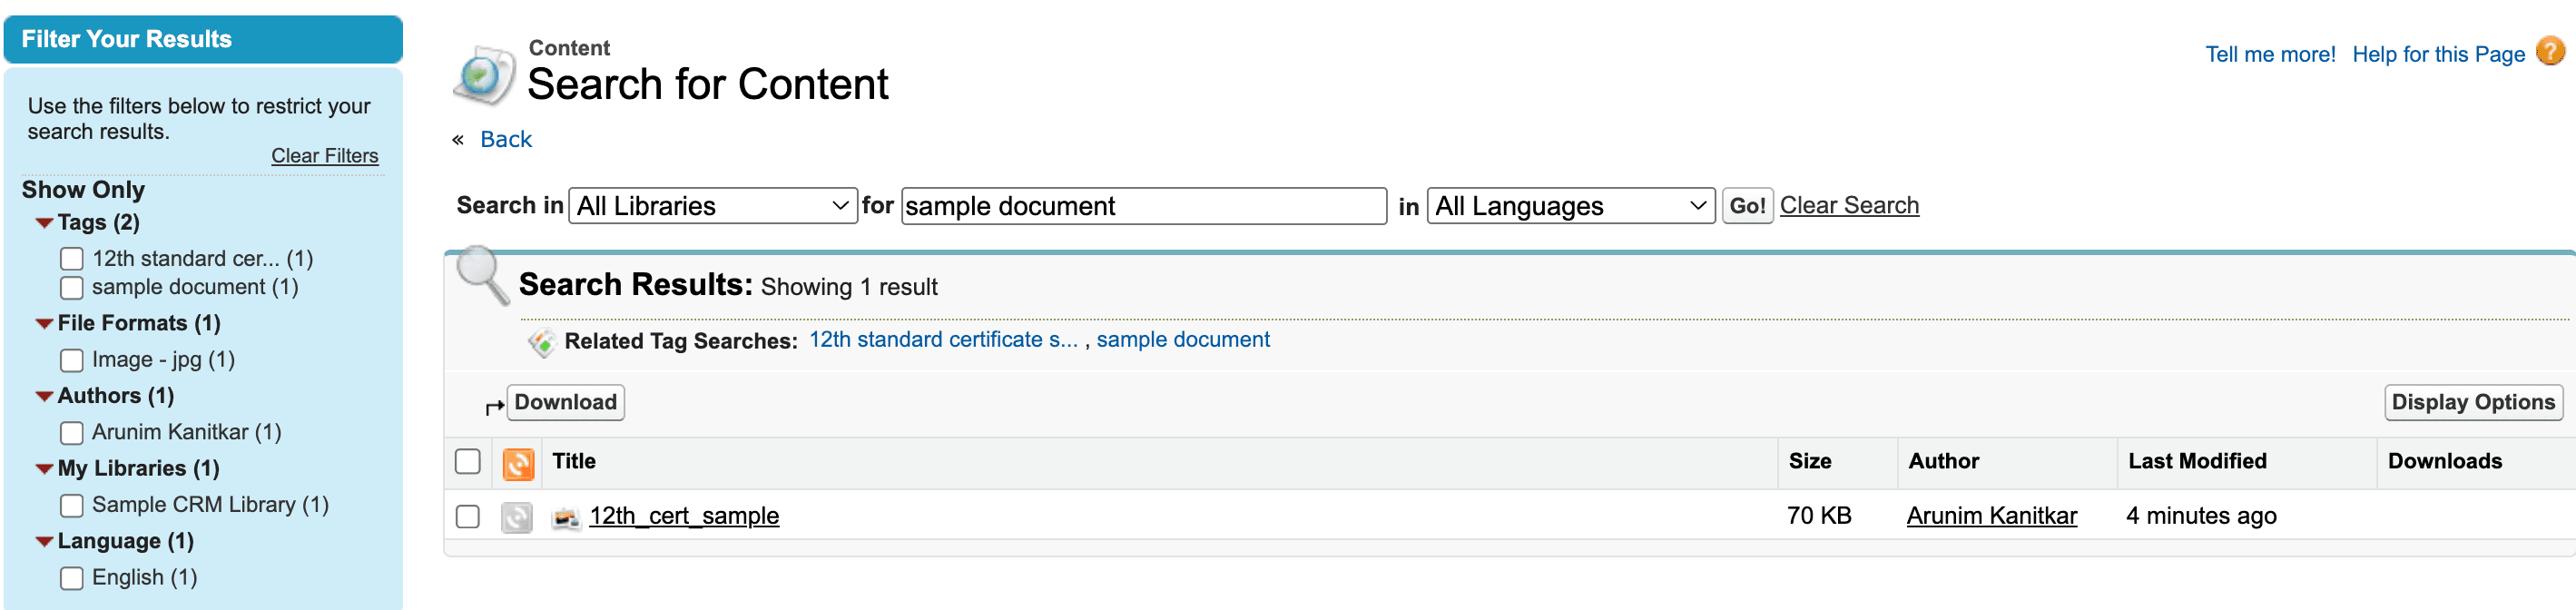Sort results by Downloads column
Screen dimensions: 2576x610
tap(2444, 461)
